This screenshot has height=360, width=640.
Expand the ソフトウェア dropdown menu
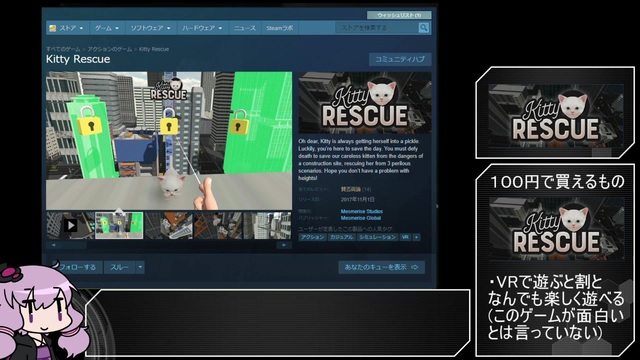150,28
